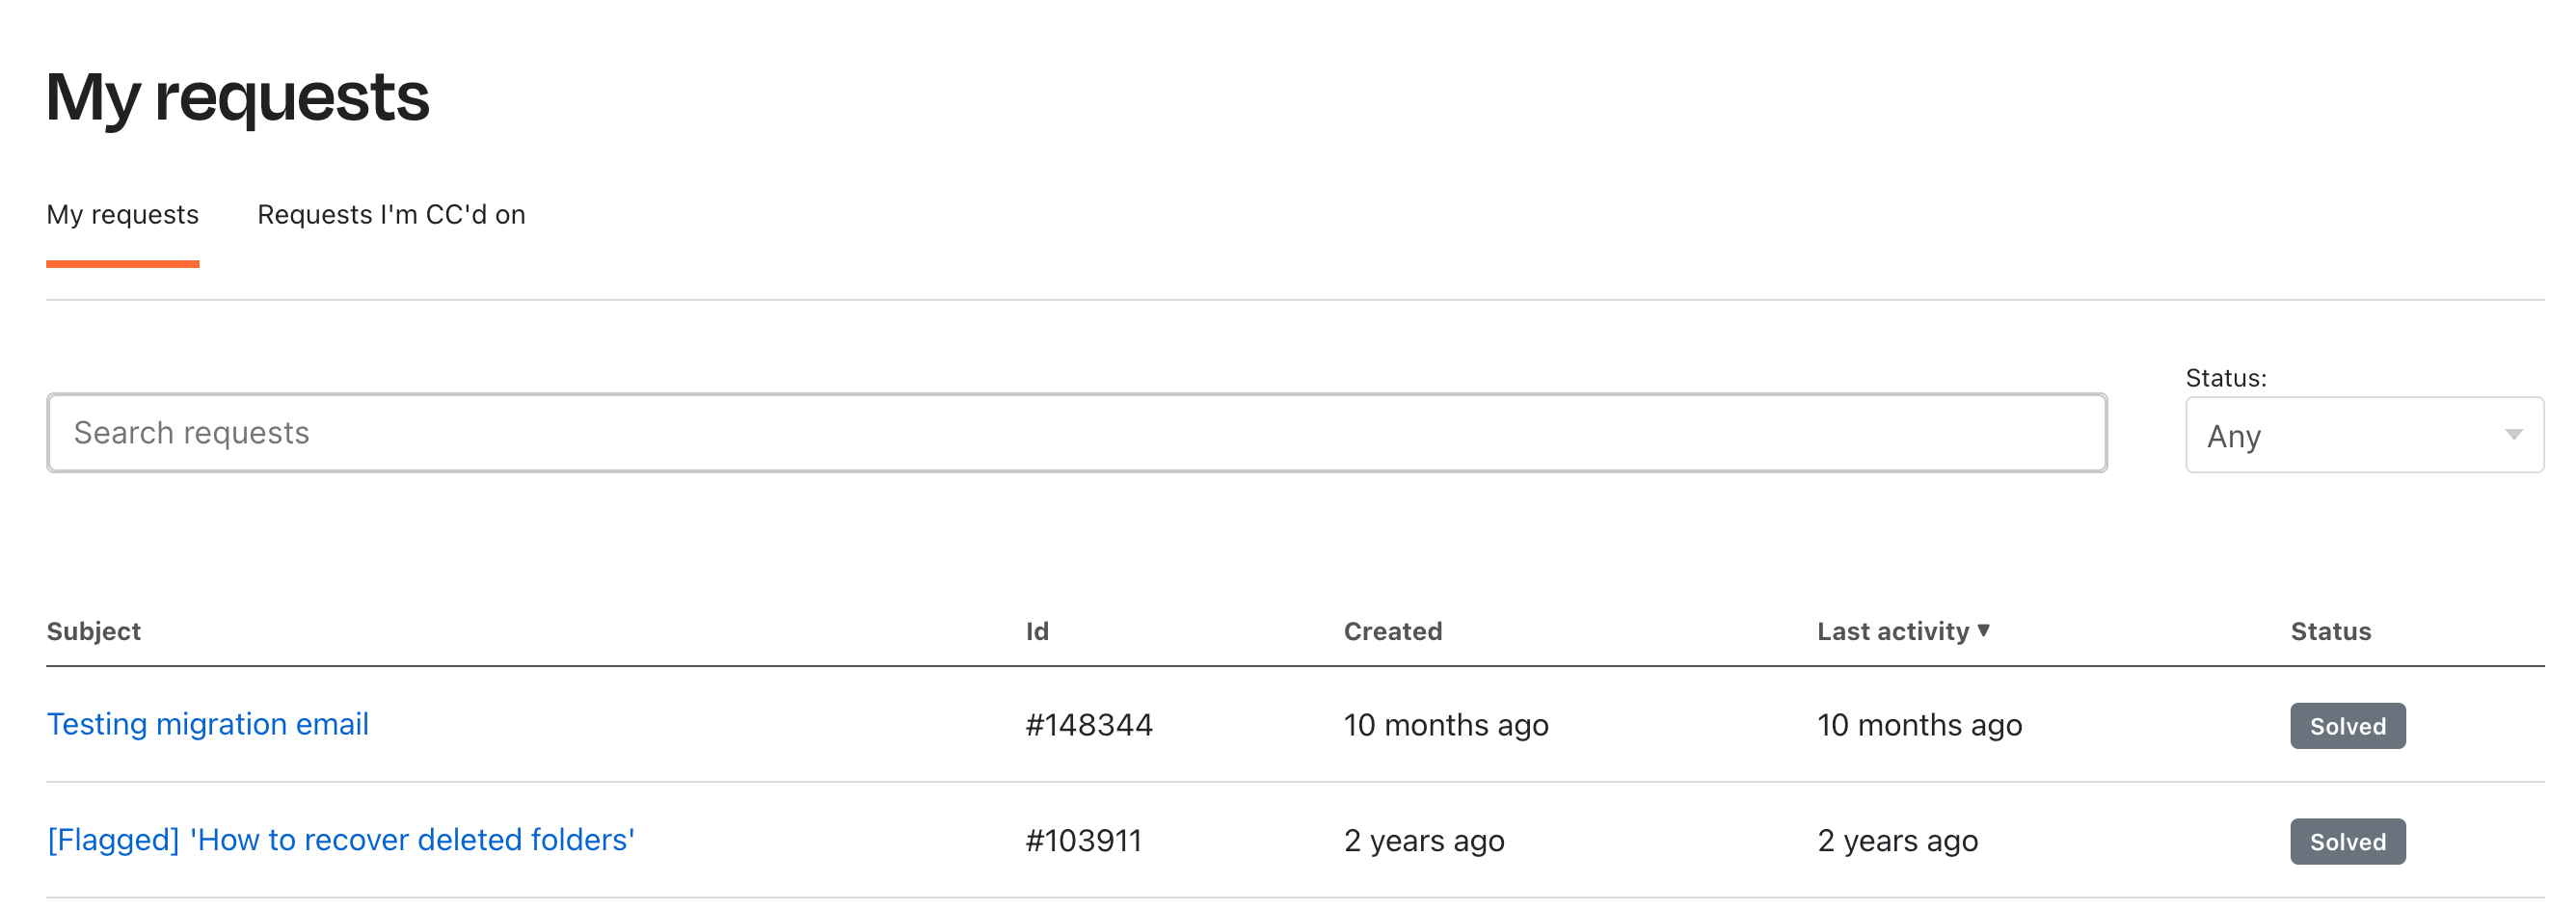
Task: Click the Last activity sort arrow icon
Action: pos(1983,630)
